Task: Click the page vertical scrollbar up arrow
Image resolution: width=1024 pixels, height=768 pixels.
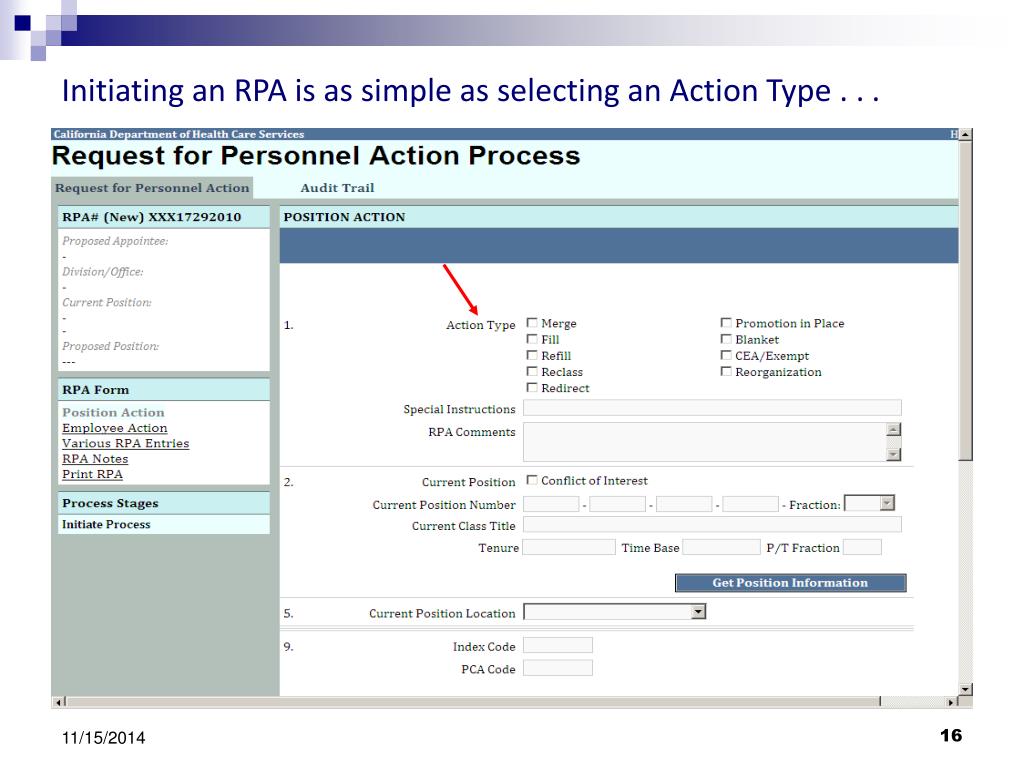Action: [x=965, y=135]
